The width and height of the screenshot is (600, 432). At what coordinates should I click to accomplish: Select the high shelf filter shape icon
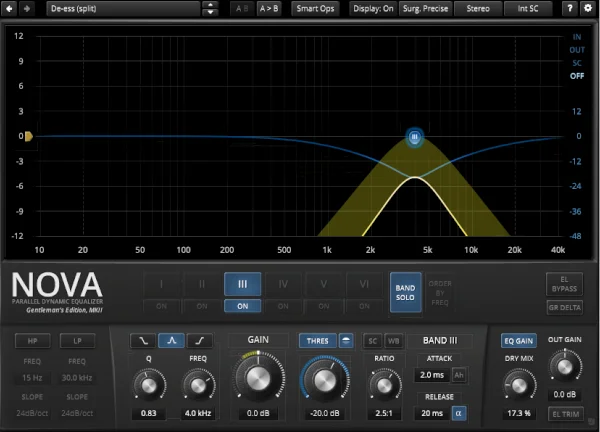(x=200, y=341)
